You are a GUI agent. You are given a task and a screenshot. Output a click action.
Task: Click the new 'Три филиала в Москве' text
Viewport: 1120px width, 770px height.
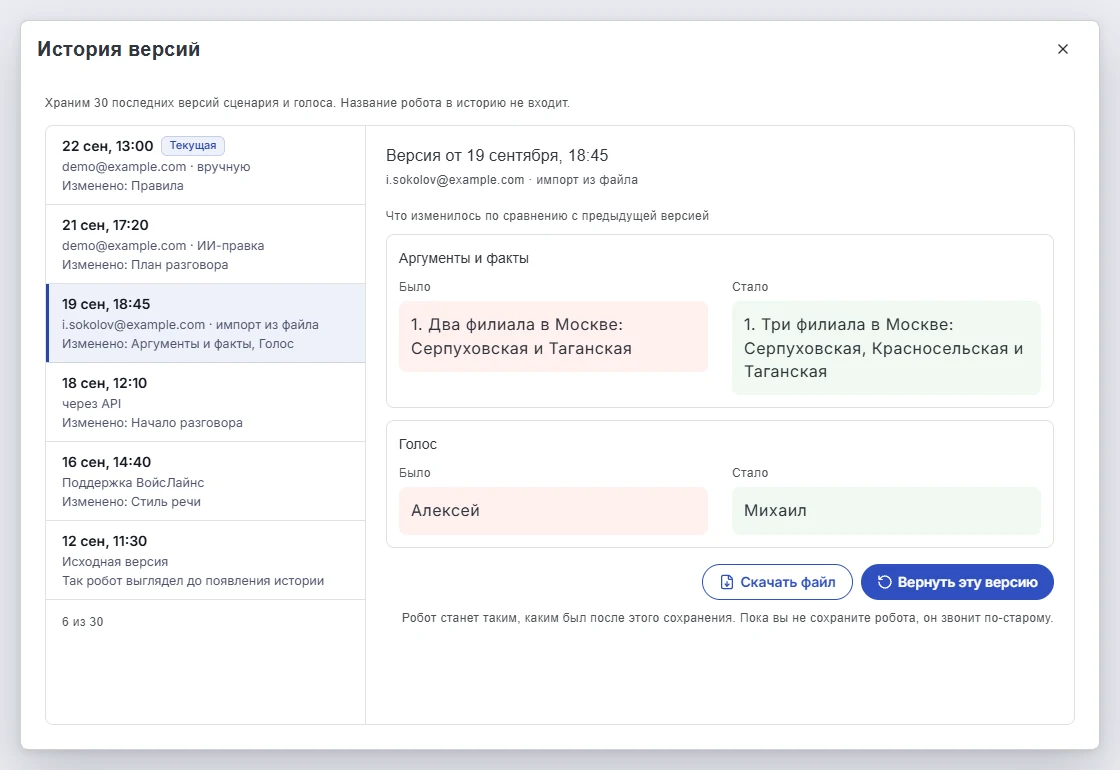(x=886, y=348)
